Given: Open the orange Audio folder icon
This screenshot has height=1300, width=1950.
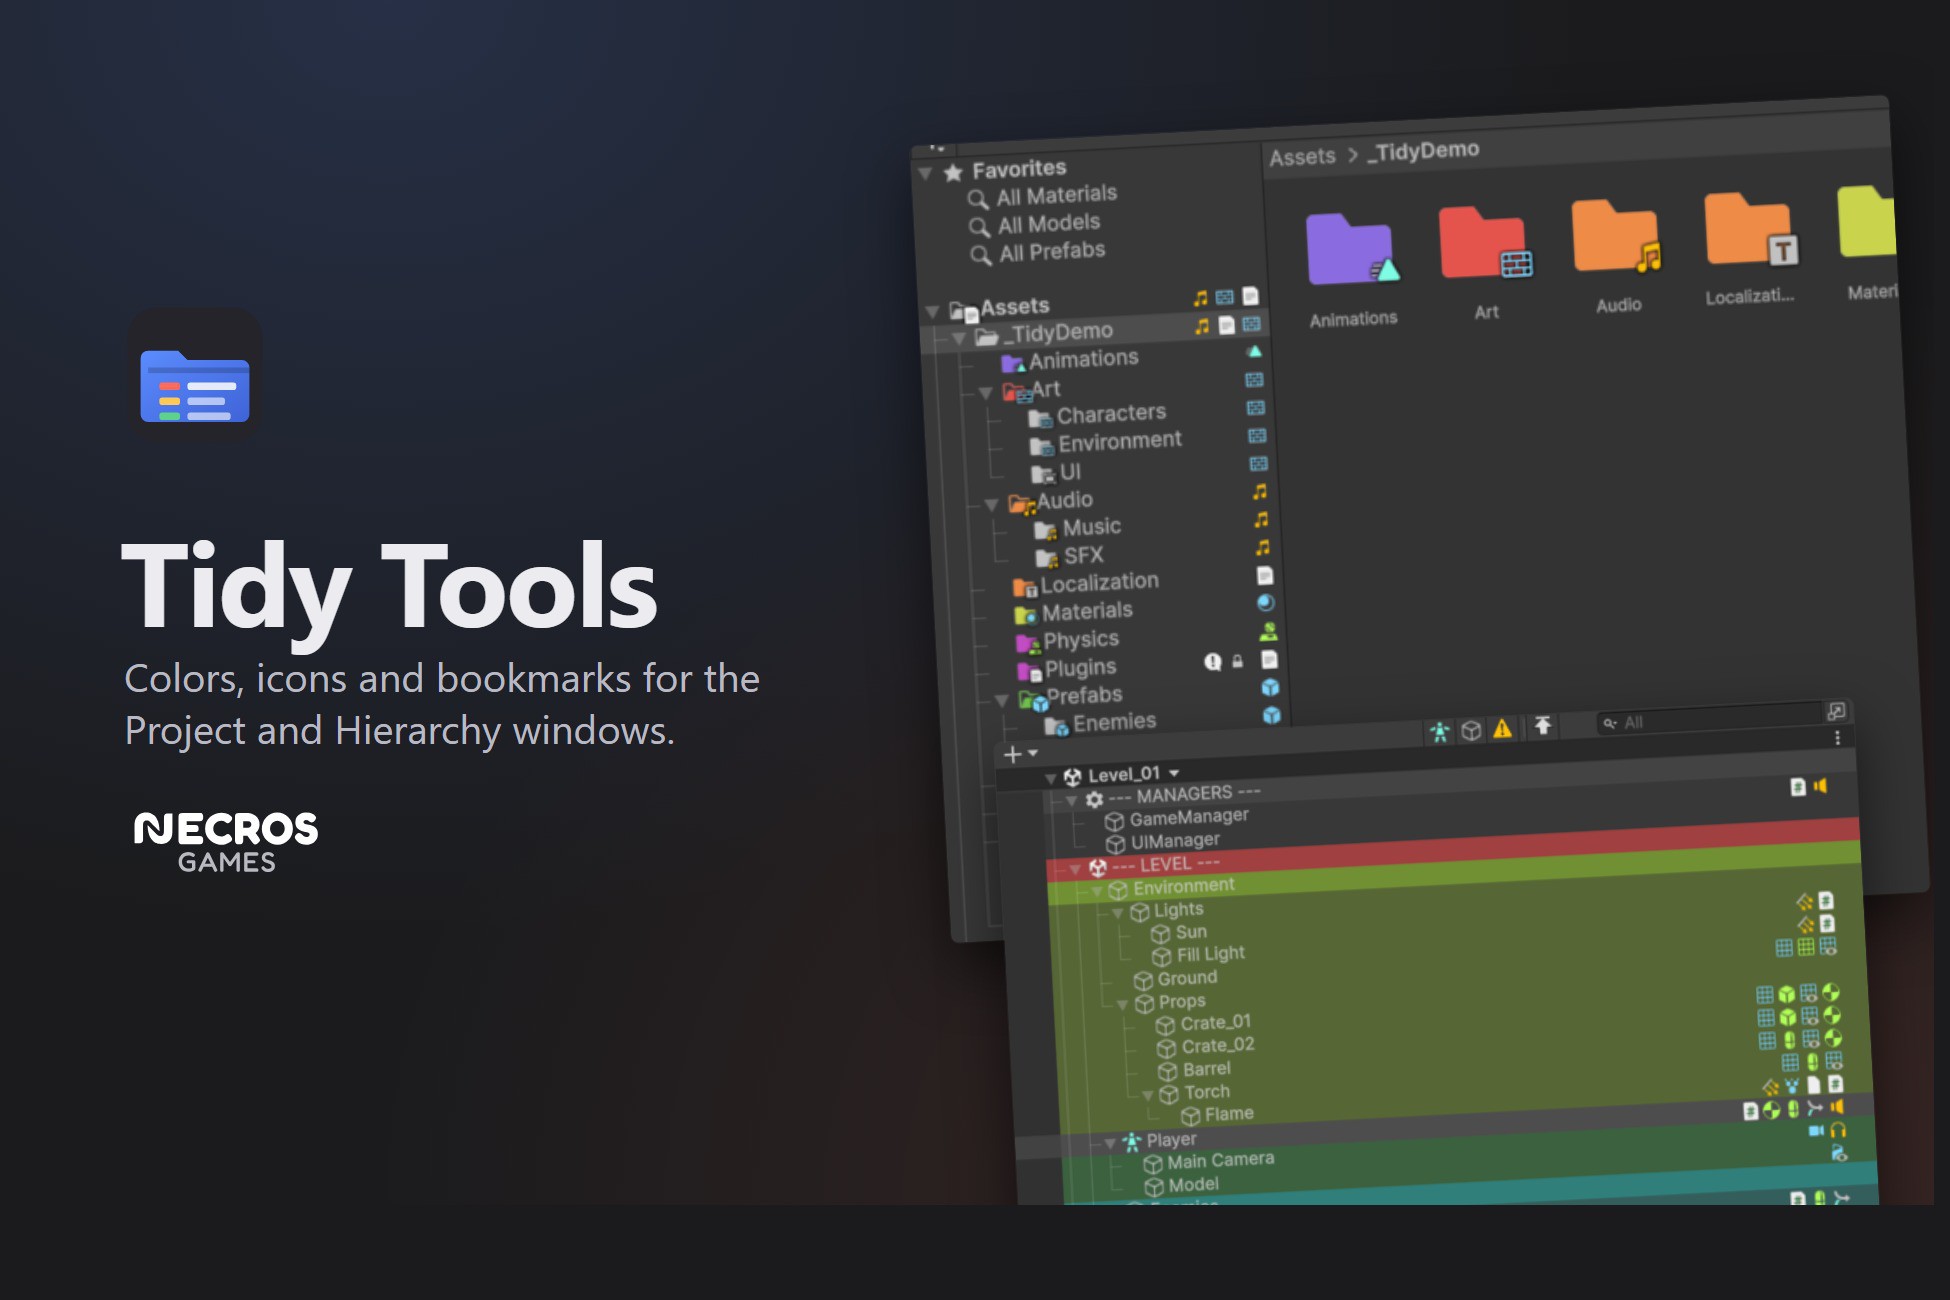Looking at the screenshot, I should 1616,236.
